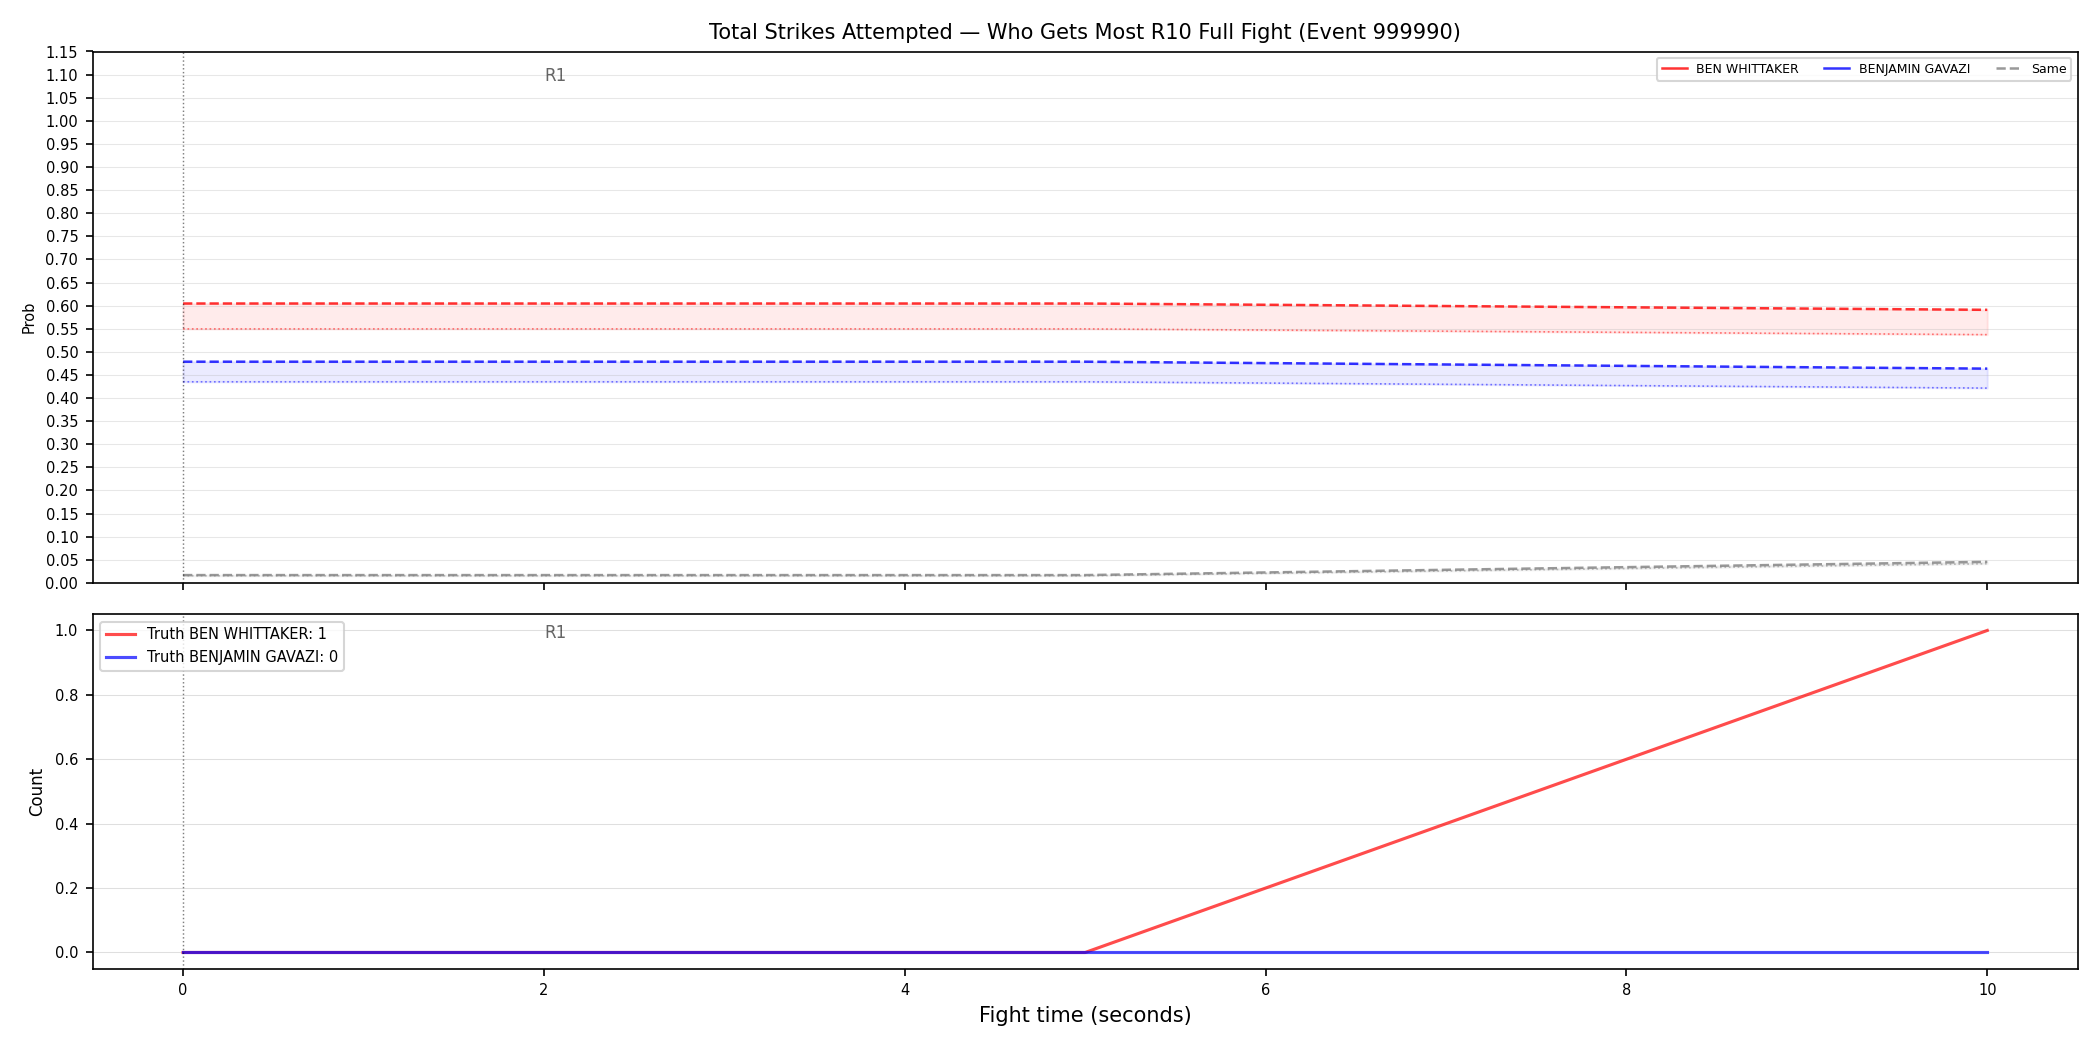Click the 0.60 tick on the Prob axis
This screenshot has height=1050, width=2100.
tap(62, 306)
